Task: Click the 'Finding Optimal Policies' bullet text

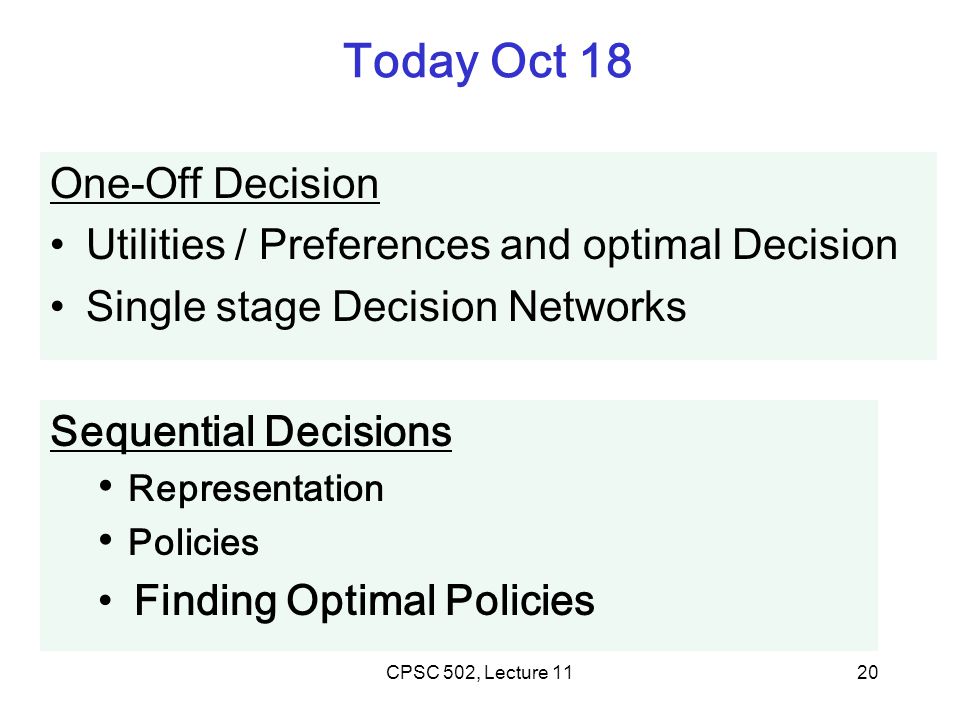Action: point(364,601)
